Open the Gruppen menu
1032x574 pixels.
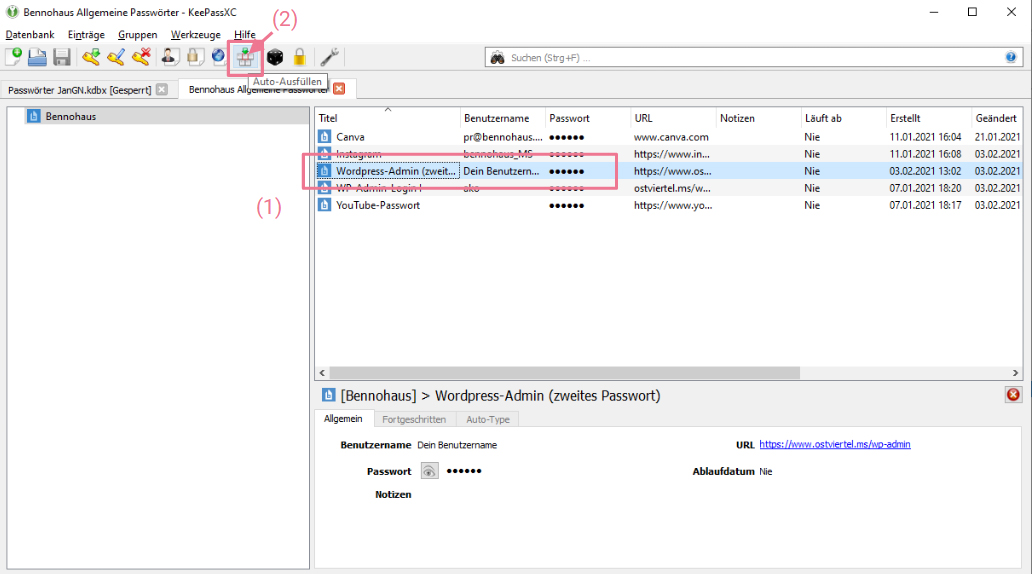click(138, 35)
